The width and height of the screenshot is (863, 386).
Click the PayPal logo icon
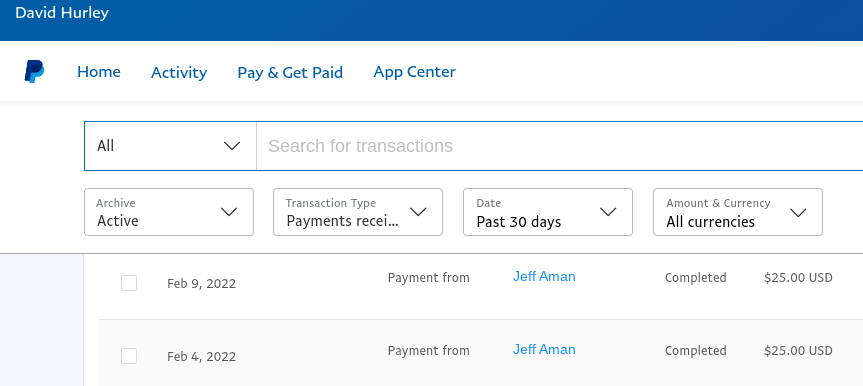click(34, 72)
